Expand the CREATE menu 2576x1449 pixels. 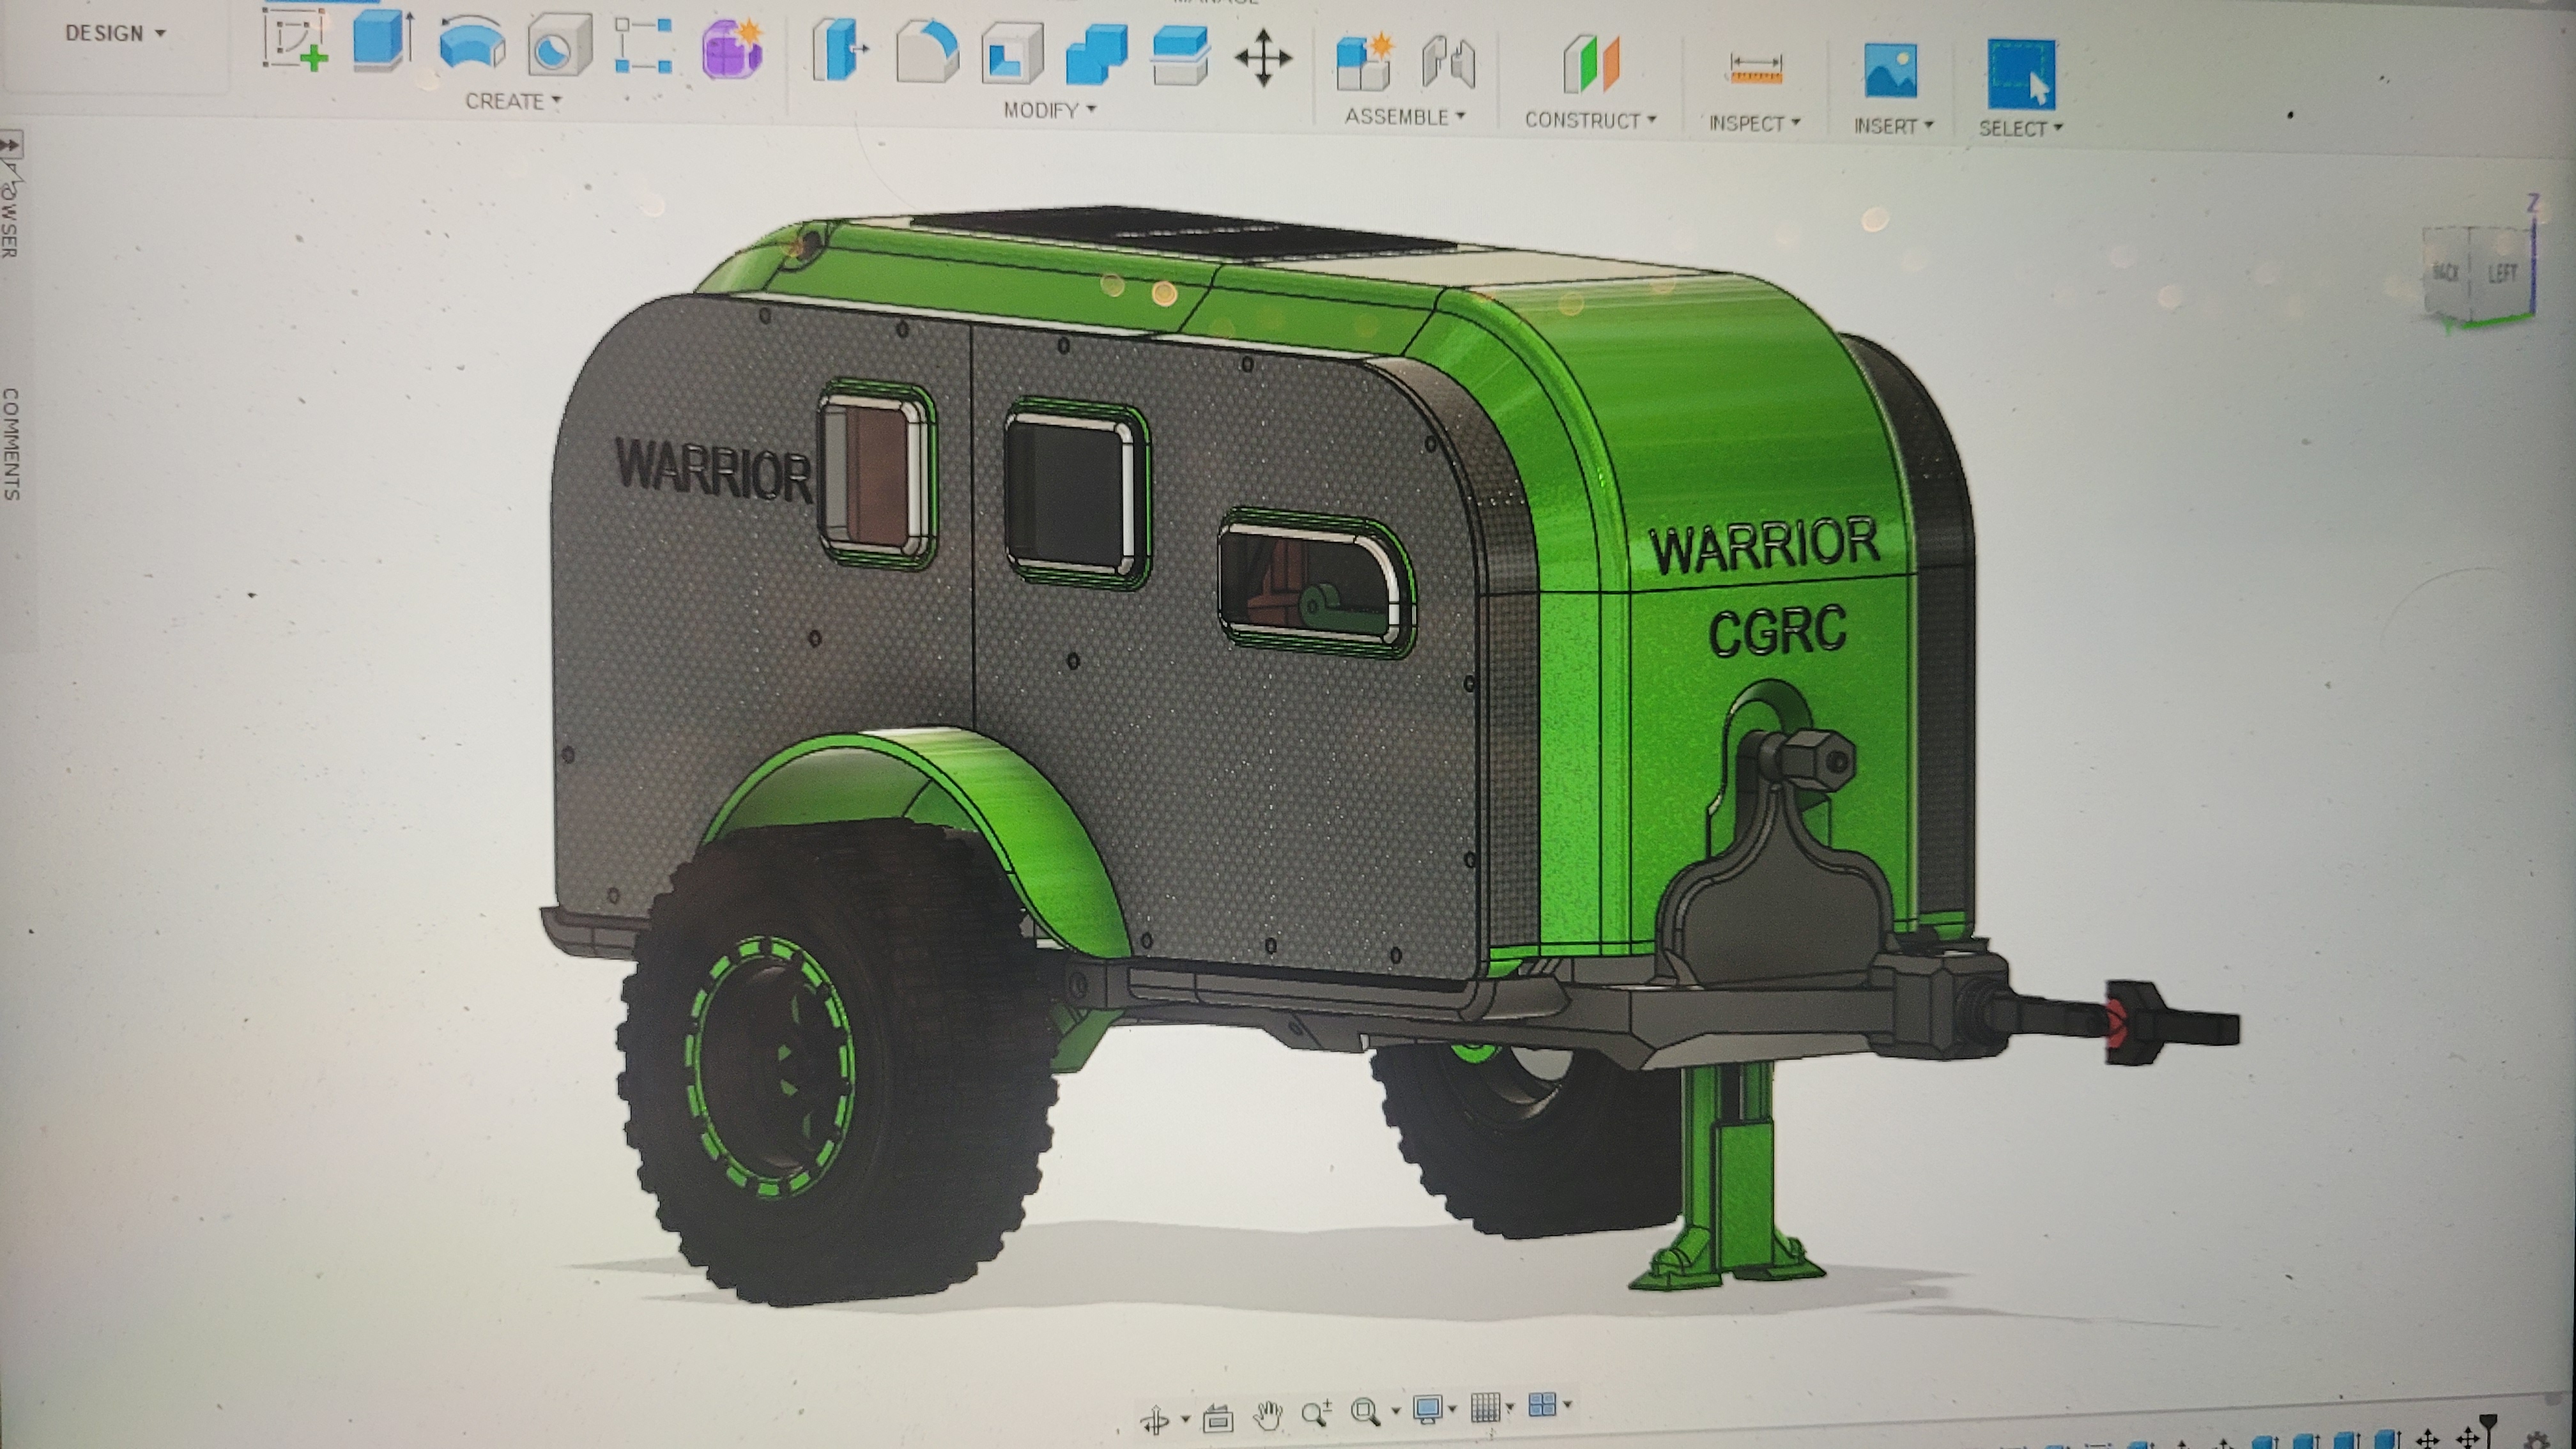click(x=513, y=101)
